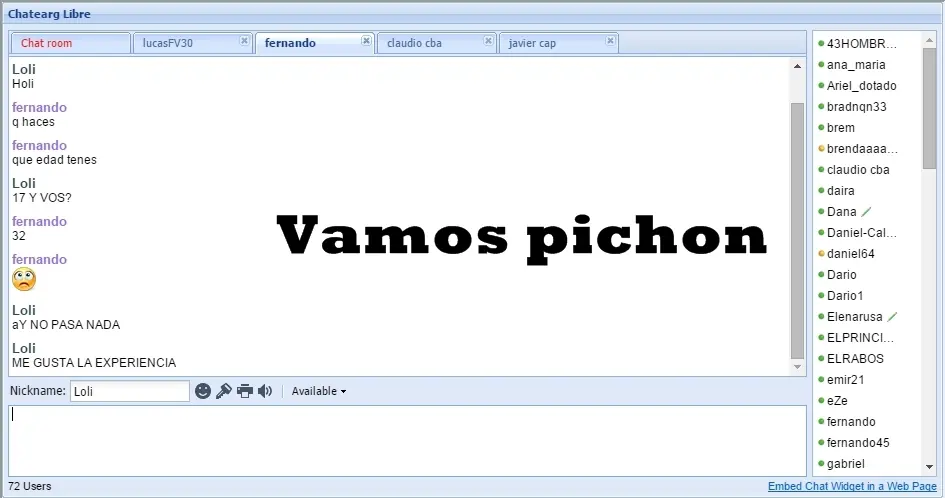
Task: Click chat scrollbar down arrow
Action: (x=797, y=367)
